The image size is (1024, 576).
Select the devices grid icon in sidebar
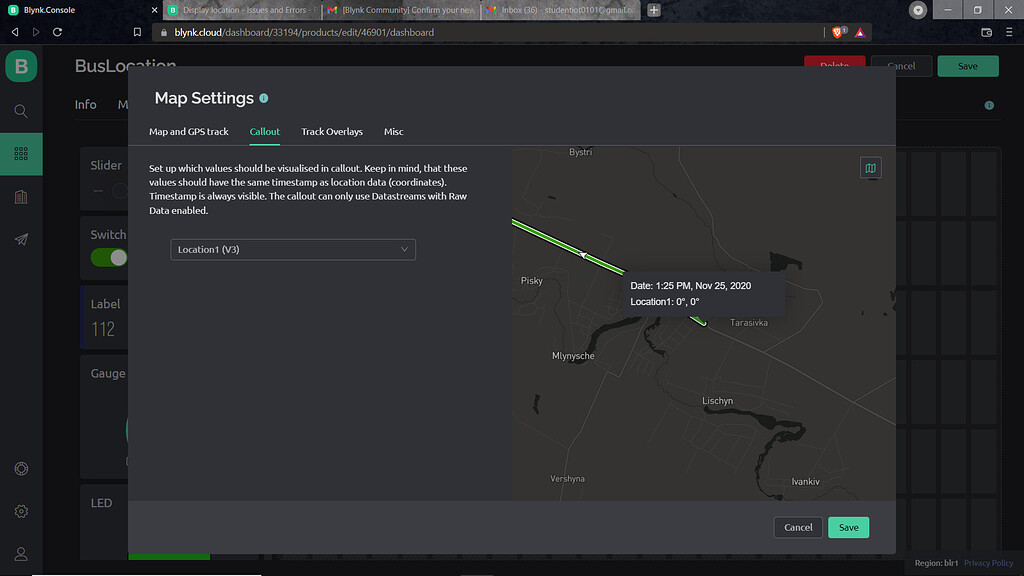[x=20, y=154]
